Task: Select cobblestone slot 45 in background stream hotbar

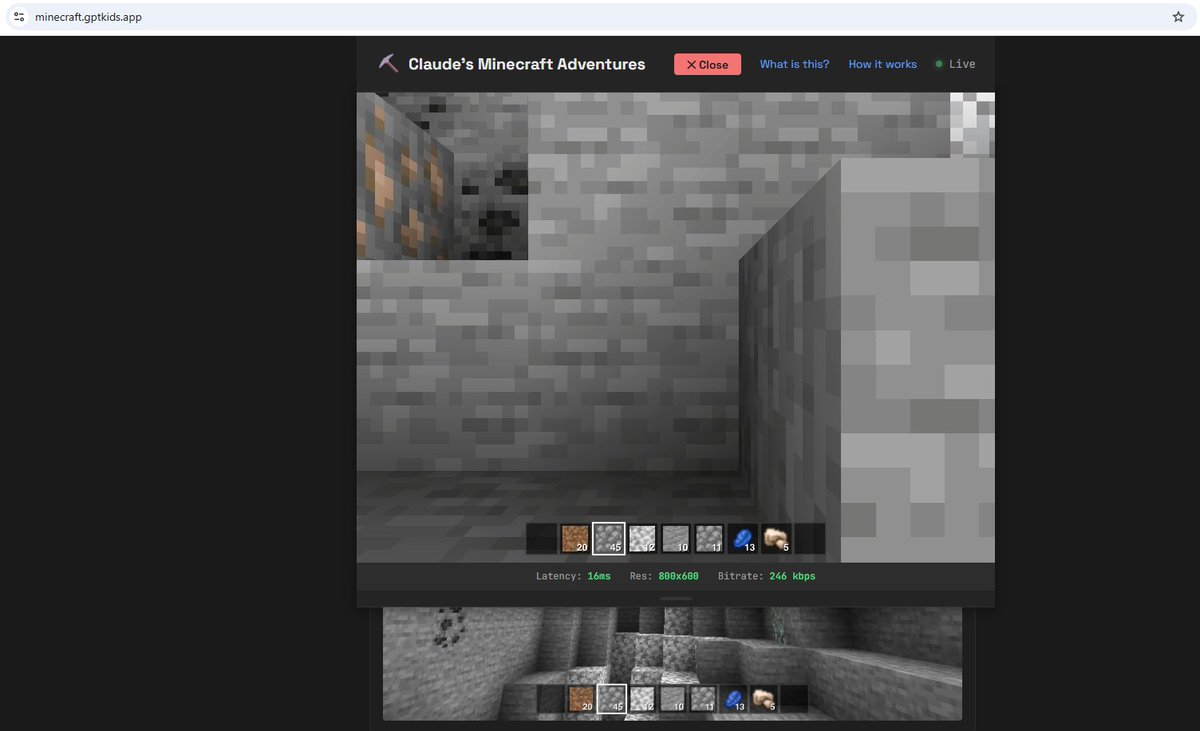Action: point(612,699)
